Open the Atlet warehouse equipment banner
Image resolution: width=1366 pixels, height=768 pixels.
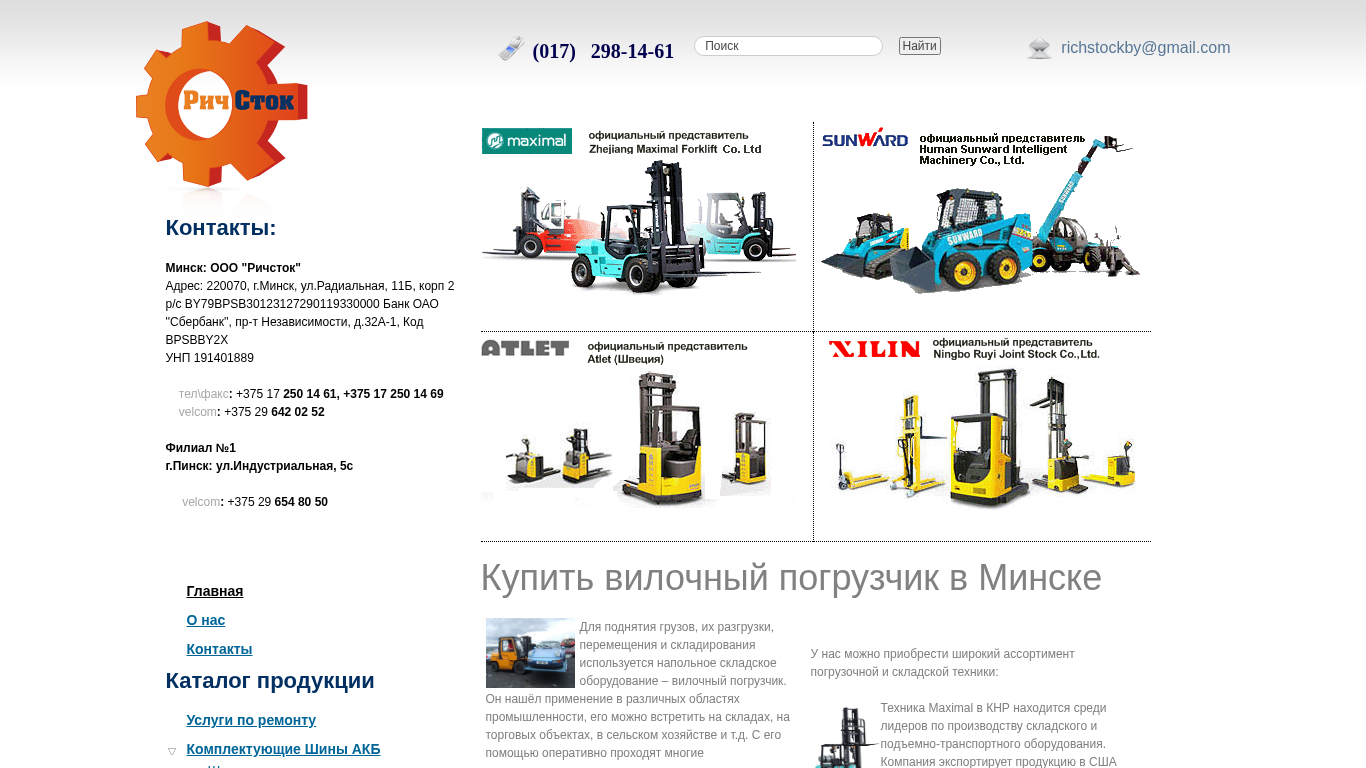(x=639, y=423)
